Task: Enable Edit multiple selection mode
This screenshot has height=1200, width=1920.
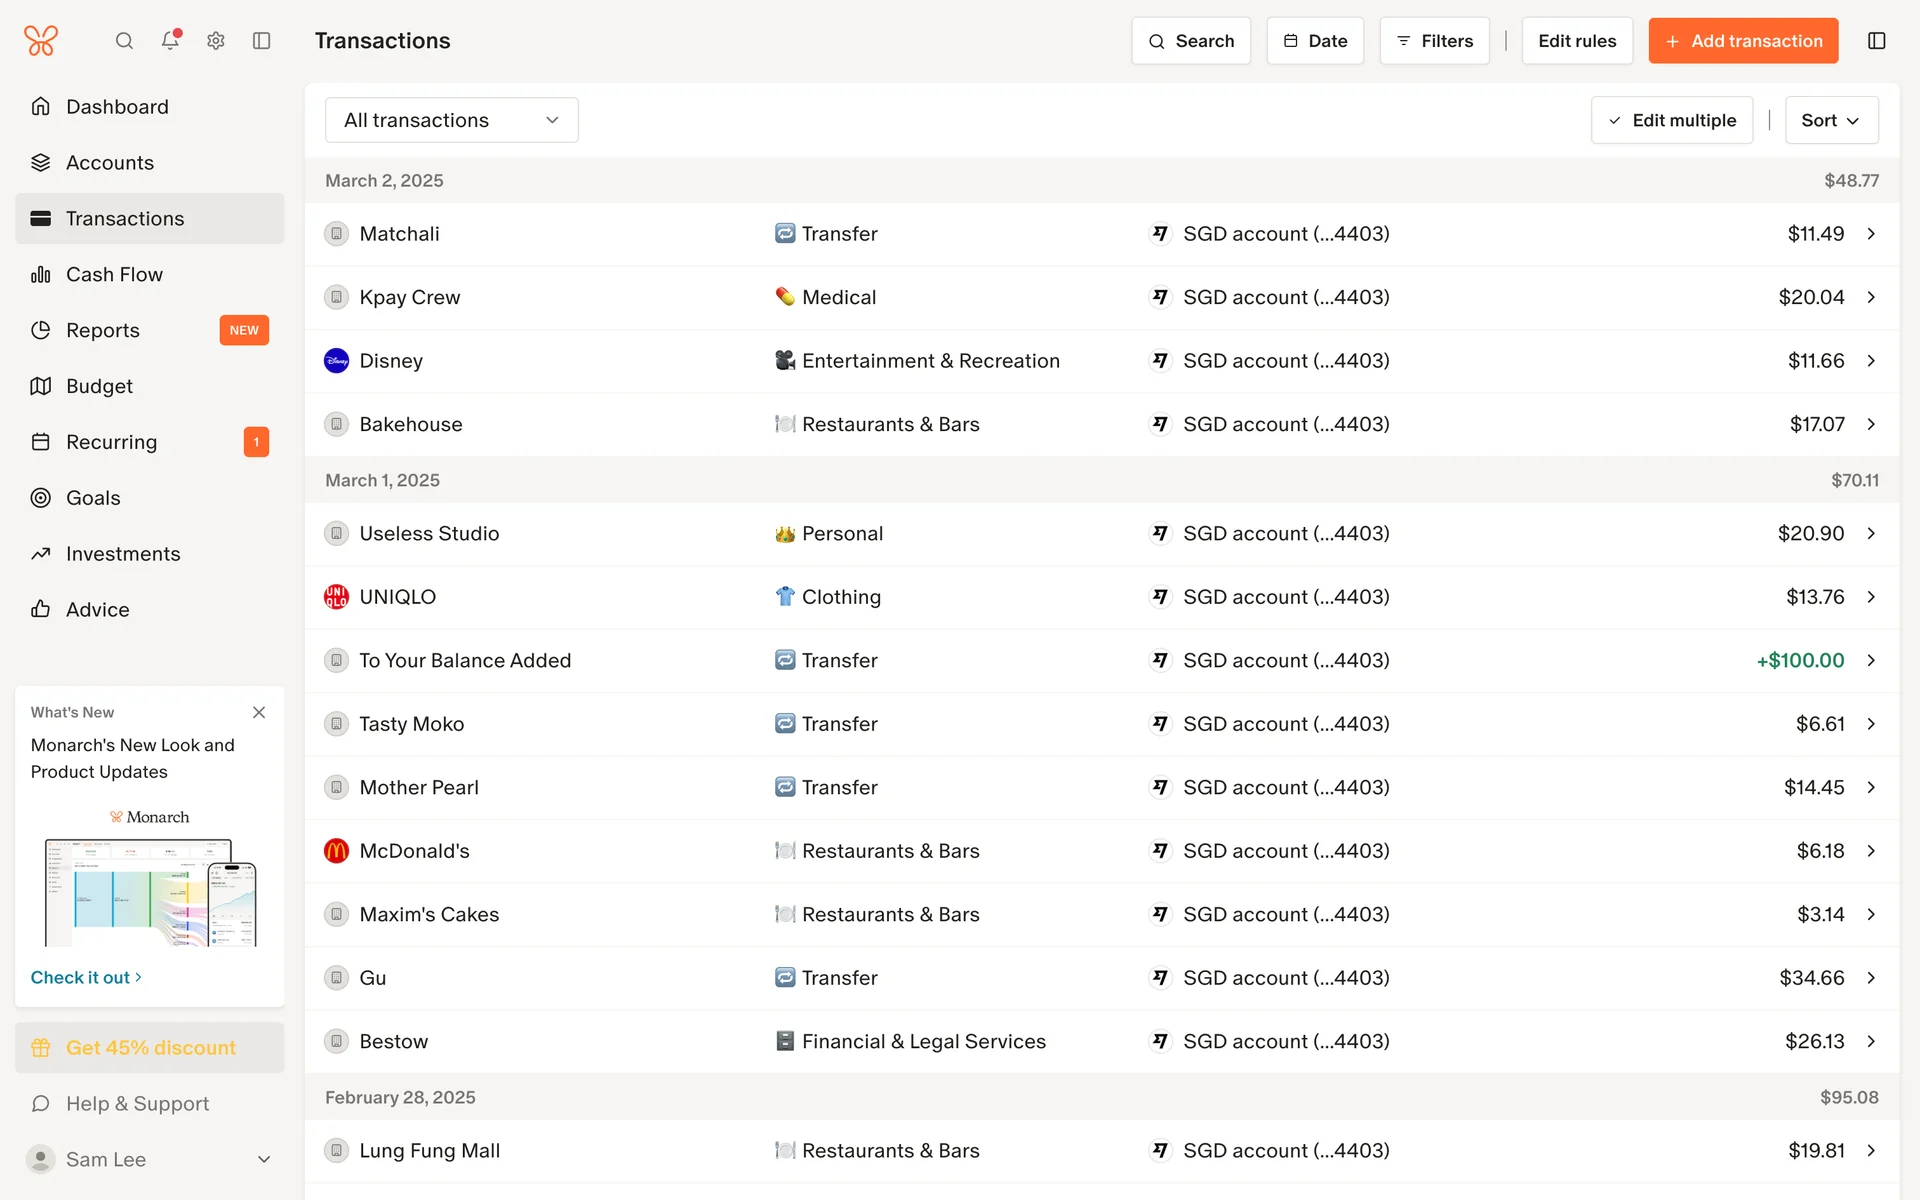Action: coord(1671,120)
